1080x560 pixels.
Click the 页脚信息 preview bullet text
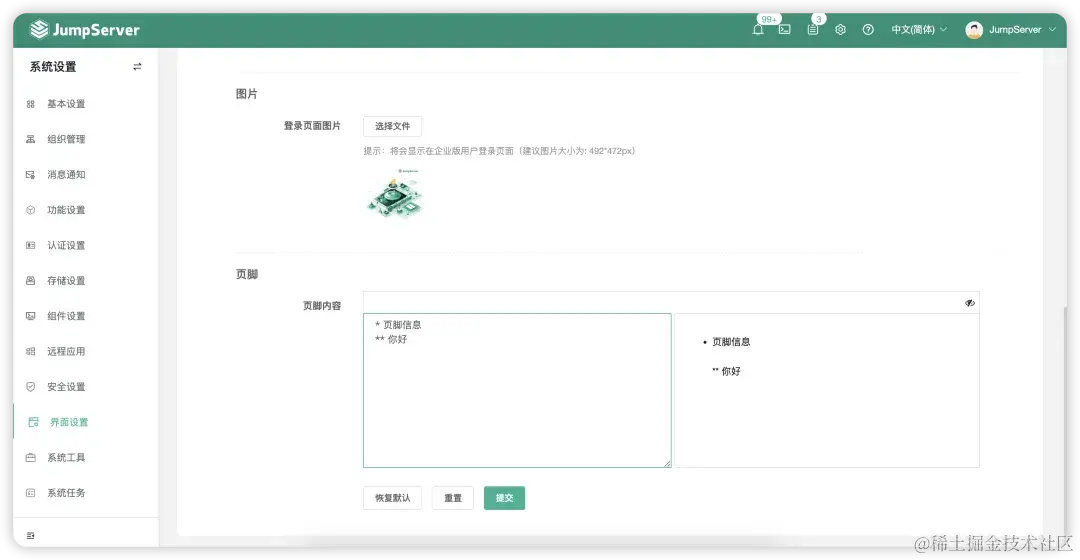point(731,342)
